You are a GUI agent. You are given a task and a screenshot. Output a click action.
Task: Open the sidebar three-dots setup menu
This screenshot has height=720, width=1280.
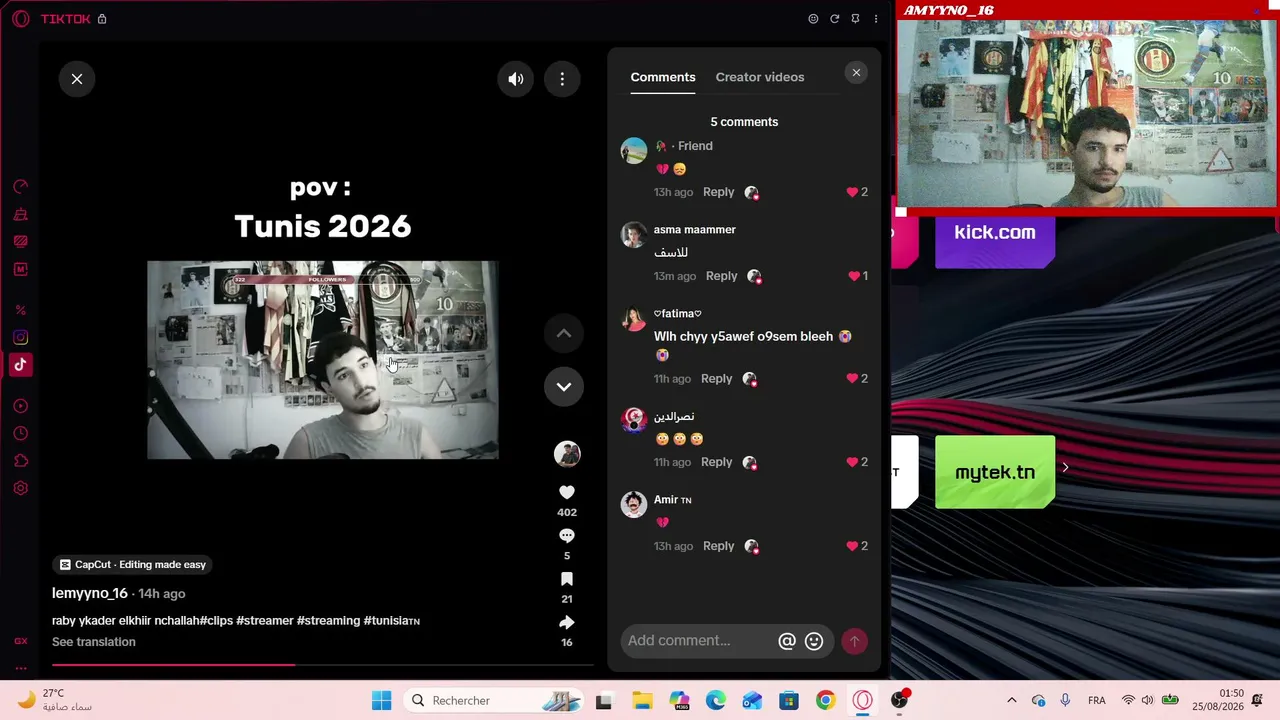(x=20, y=668)
